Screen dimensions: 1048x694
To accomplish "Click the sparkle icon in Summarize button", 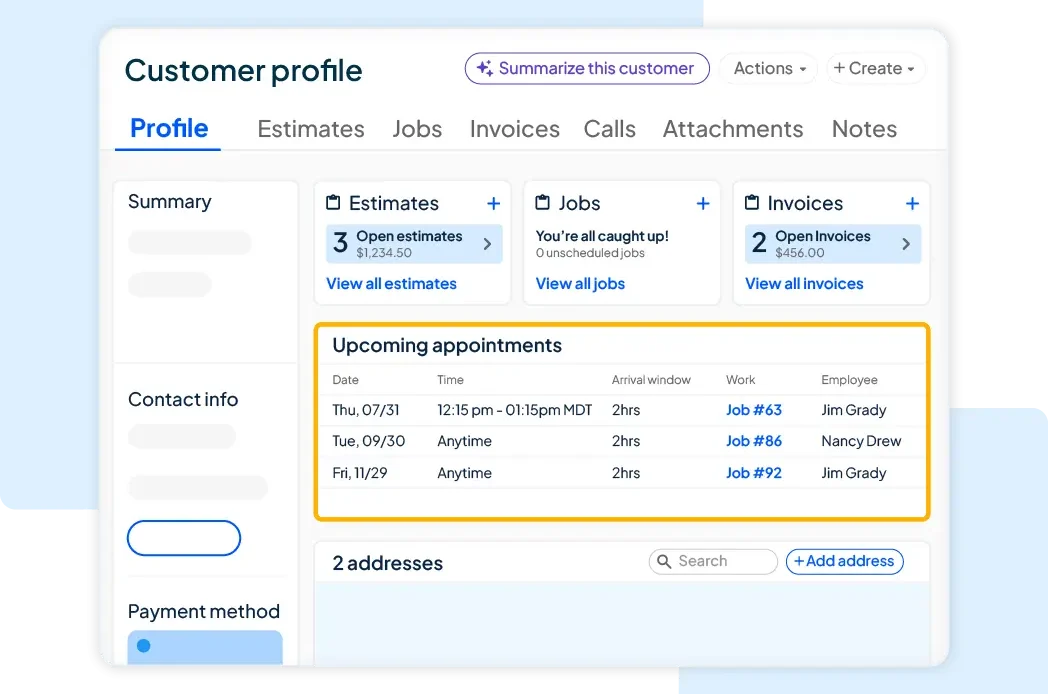I will 485,68.
